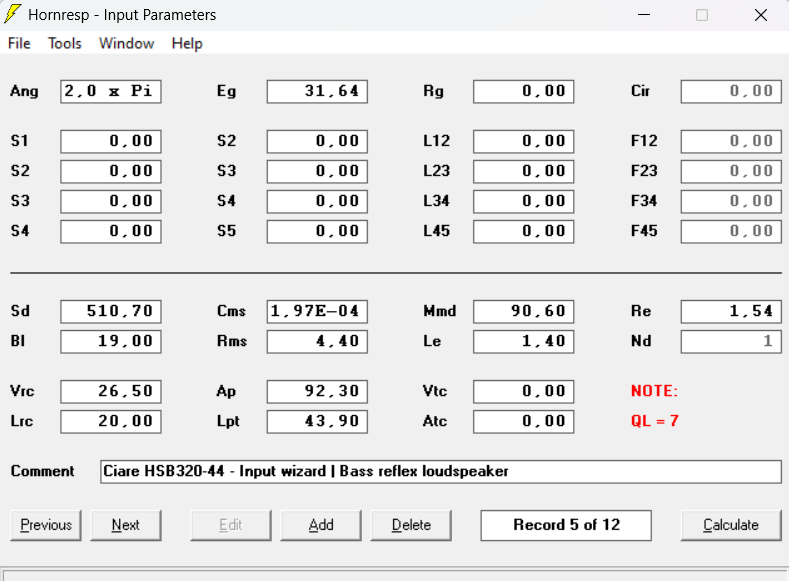The height and width of the screenshot is (581, 789).
Task: Click the red QL = 7 note
Action: click(x=655, y=421)
